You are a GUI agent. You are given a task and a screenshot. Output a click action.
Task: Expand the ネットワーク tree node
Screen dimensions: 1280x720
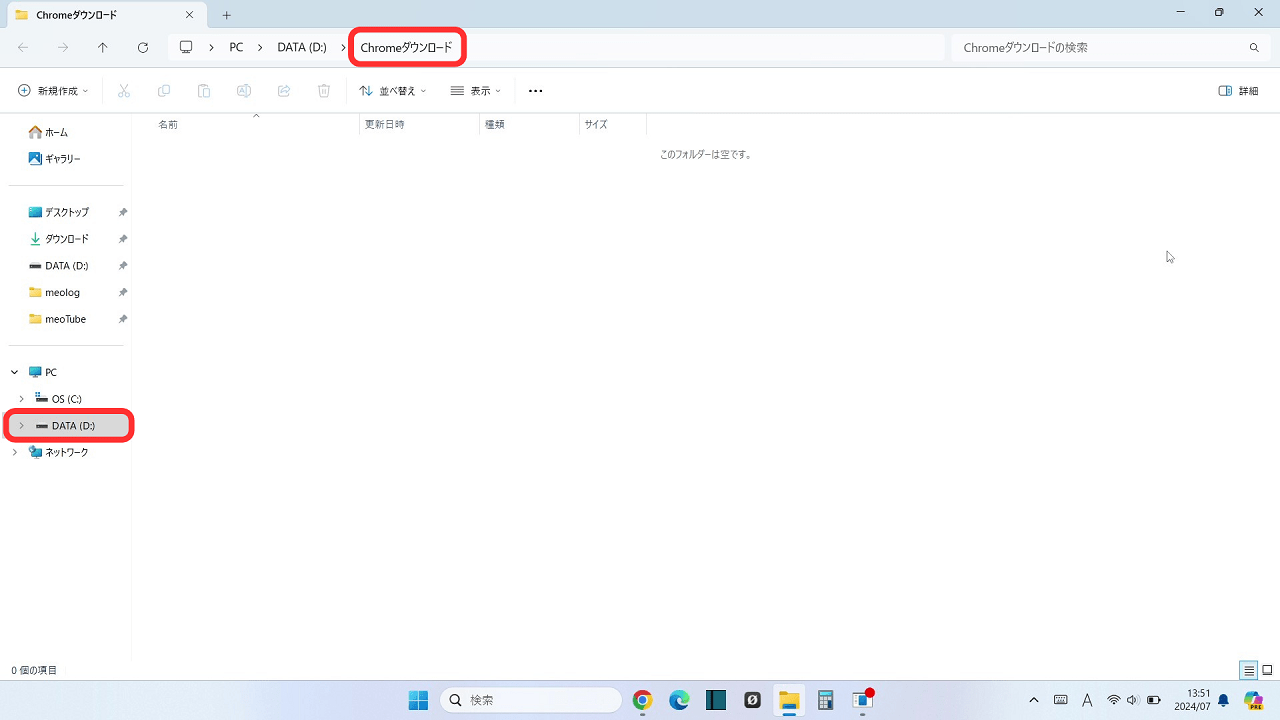point(15,452)
